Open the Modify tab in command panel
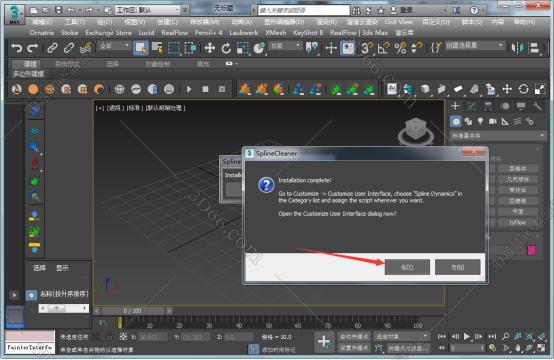554x360 pixels. (x=471, y=106)
